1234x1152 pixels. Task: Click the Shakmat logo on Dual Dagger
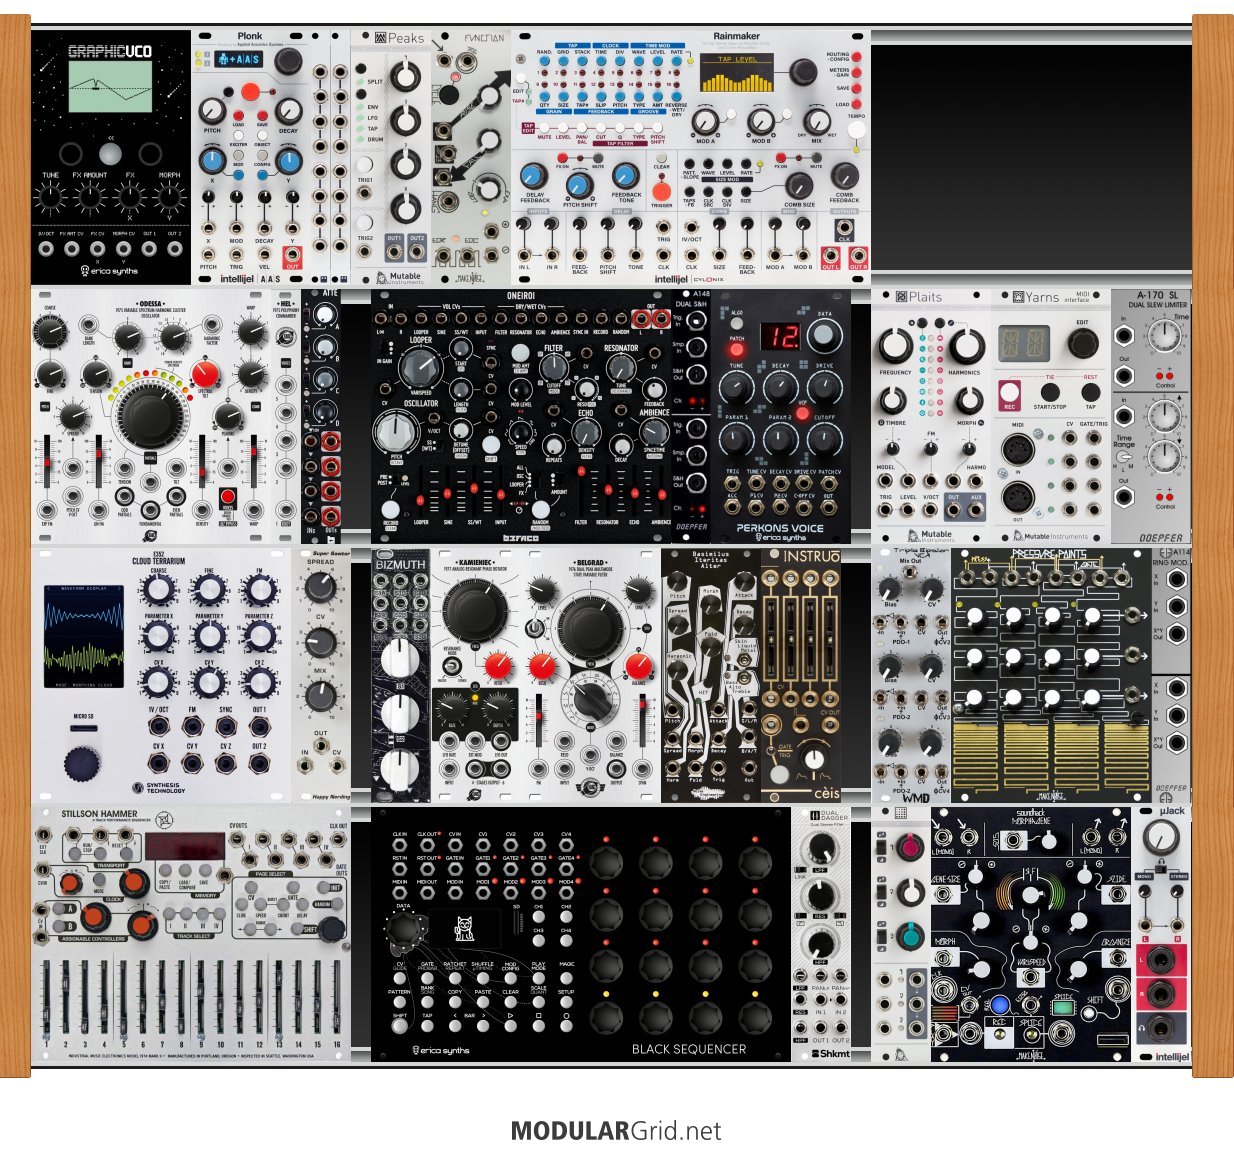coord(831,1053)
